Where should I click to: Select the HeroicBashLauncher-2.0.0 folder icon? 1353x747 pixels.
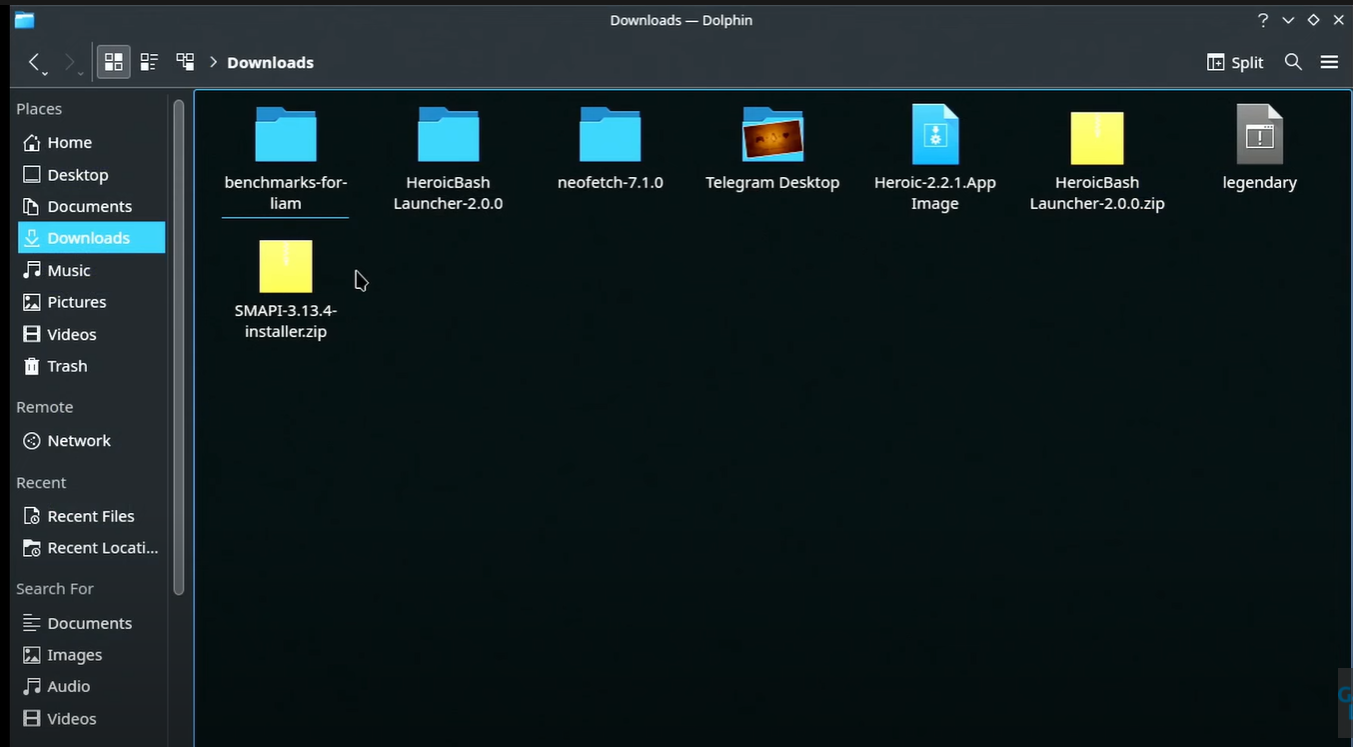(448, 134)
